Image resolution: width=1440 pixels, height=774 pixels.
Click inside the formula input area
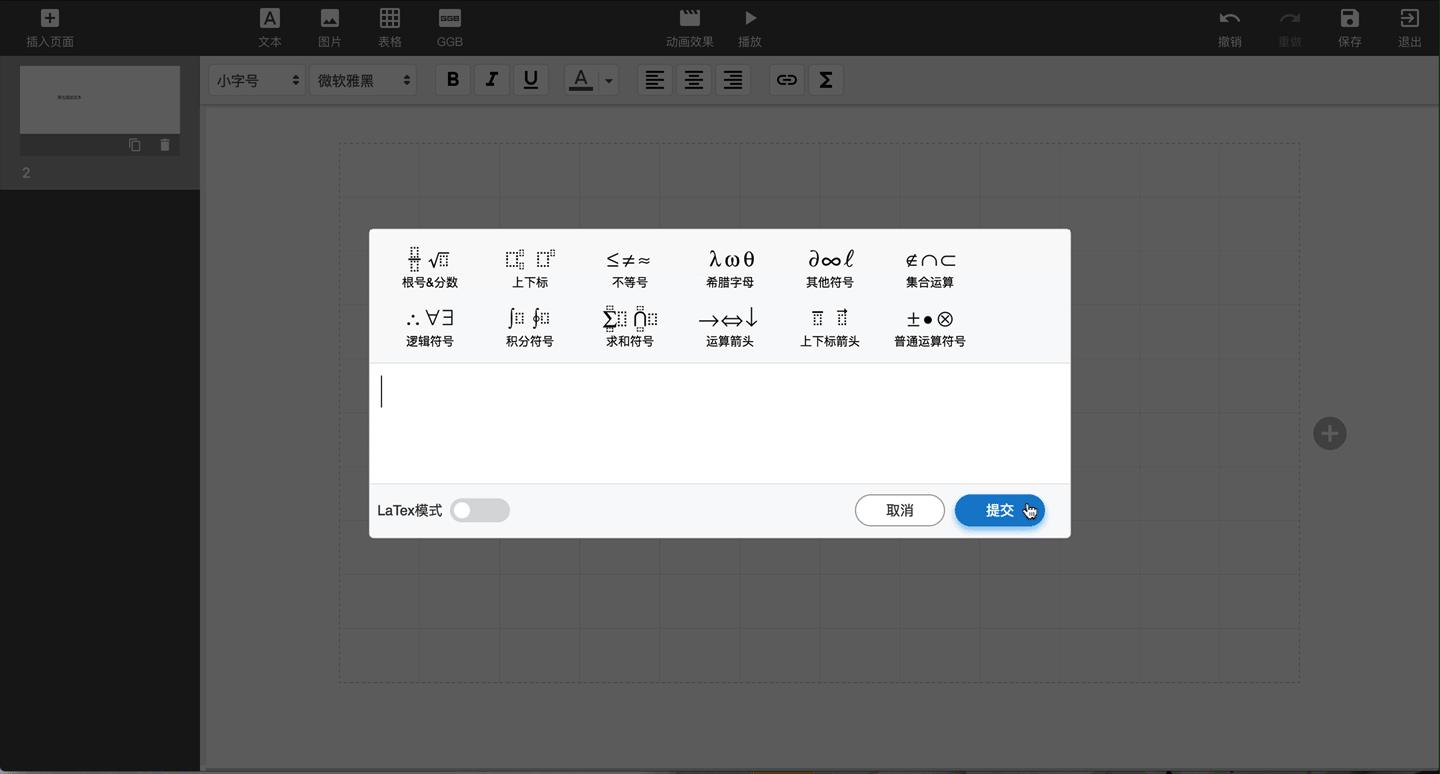(720, 423)
